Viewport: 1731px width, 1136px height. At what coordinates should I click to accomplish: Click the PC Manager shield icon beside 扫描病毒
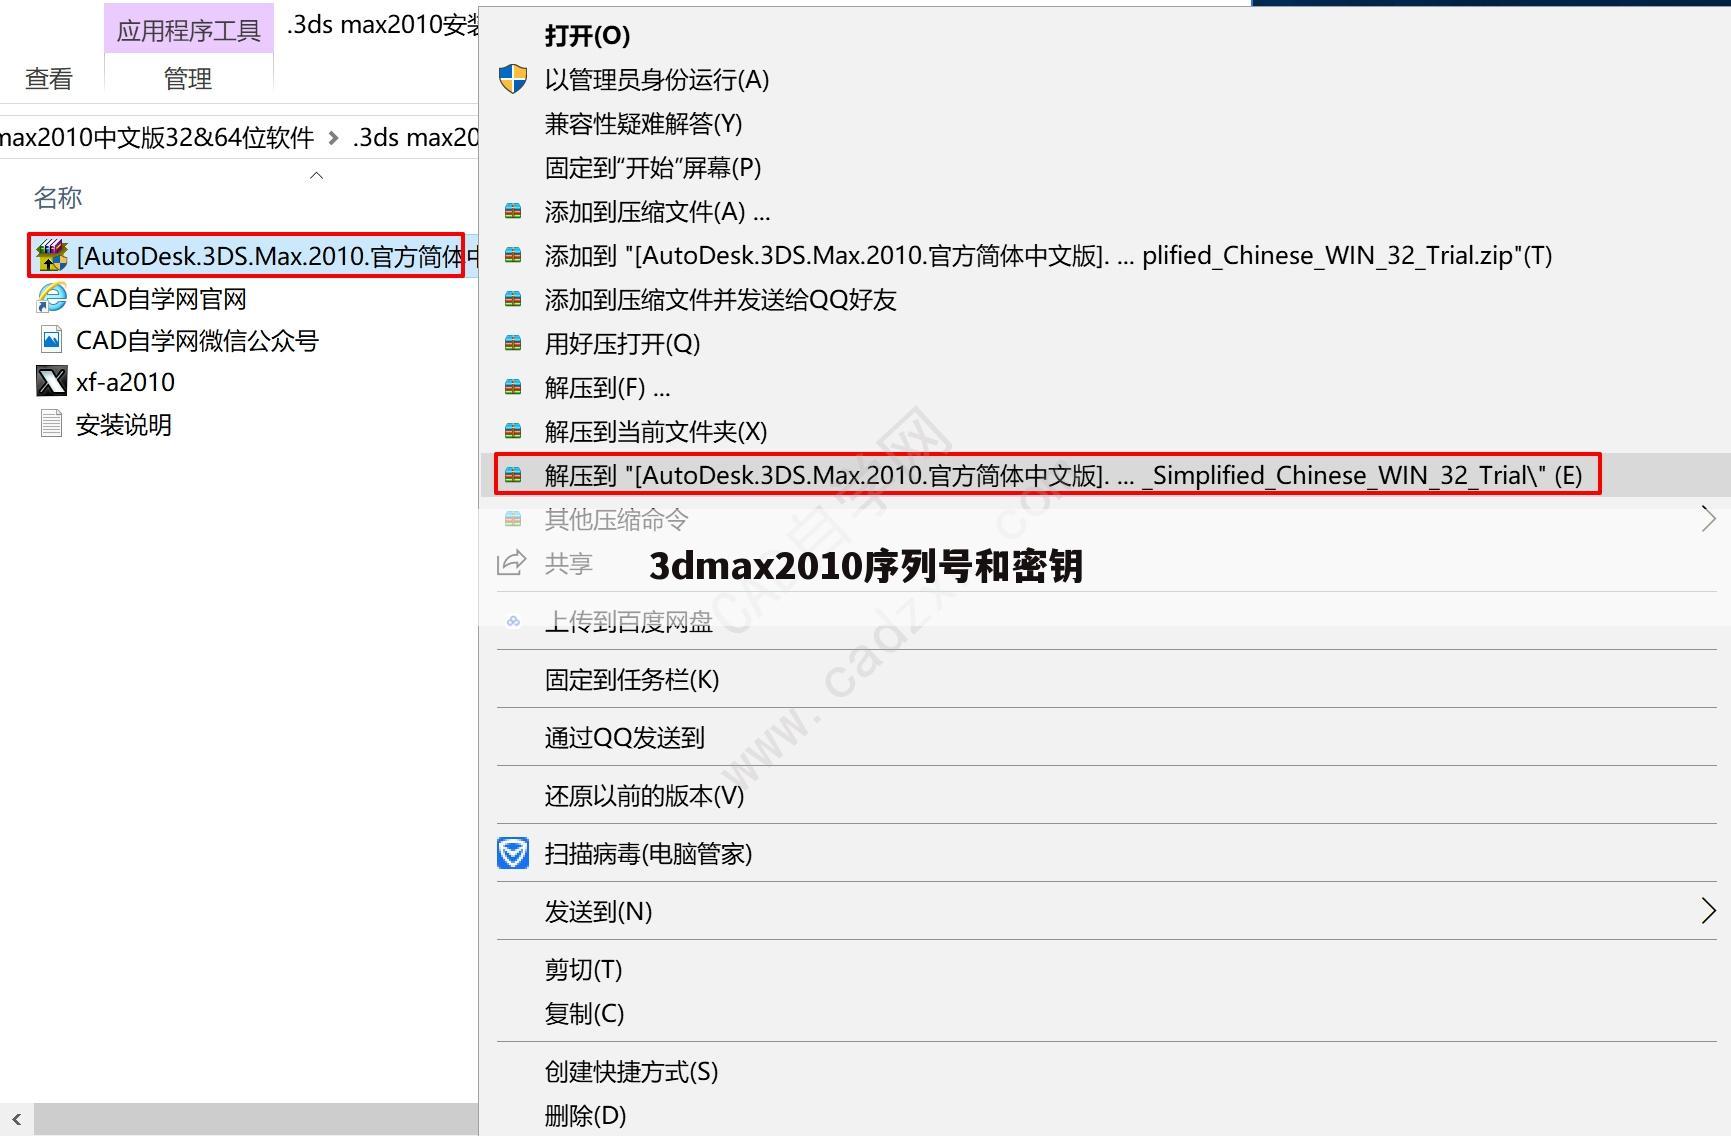[513, 853]
